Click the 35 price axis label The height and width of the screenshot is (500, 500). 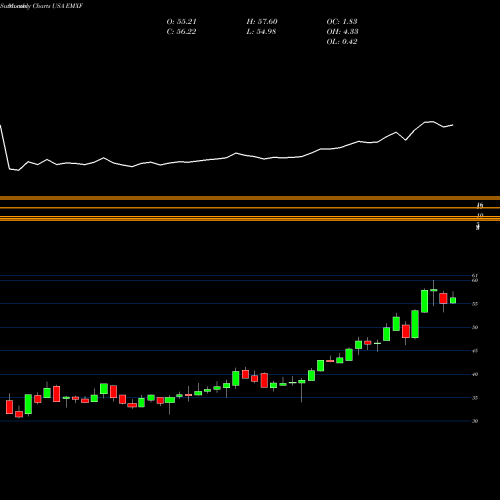tap(475, 398)
